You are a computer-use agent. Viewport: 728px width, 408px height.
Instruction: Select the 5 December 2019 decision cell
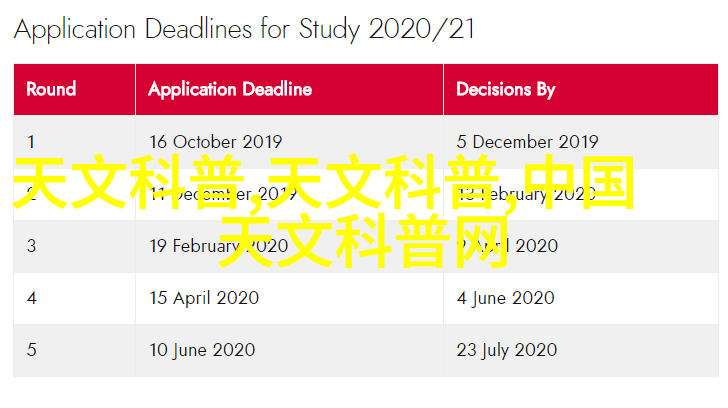(x=581, y=142)
